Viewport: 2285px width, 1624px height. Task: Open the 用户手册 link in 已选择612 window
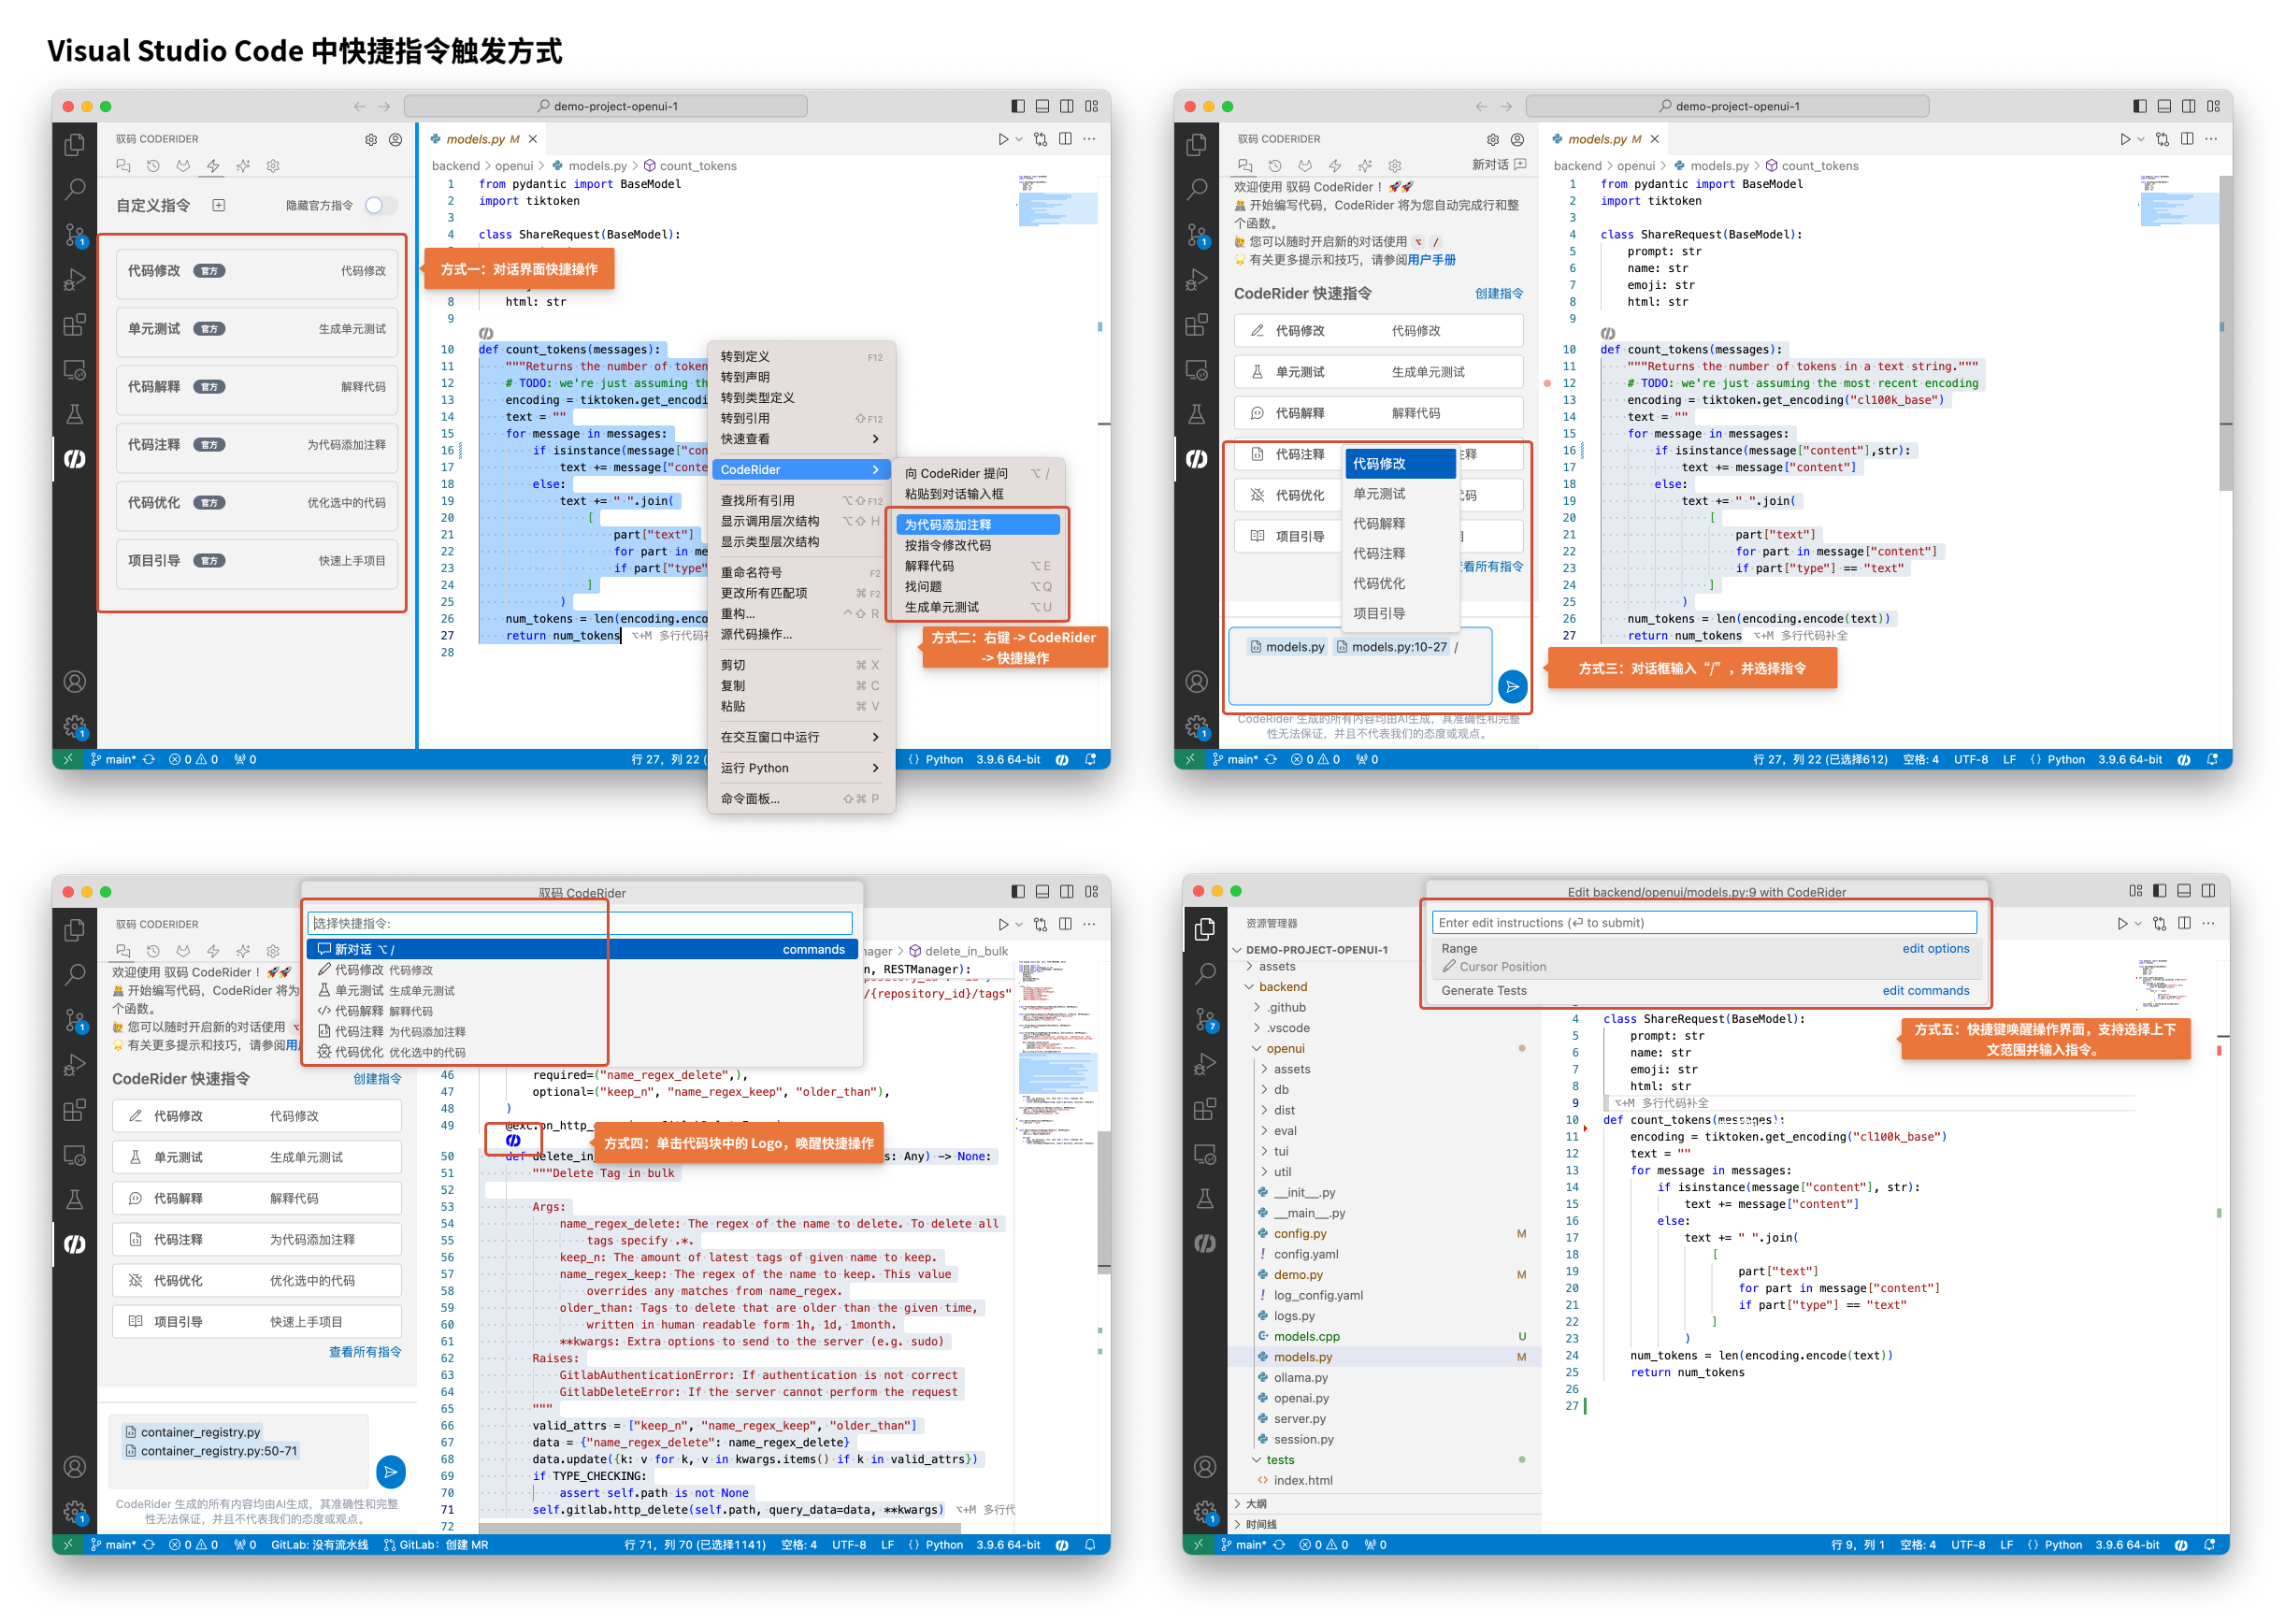(x=1431, y=260)
